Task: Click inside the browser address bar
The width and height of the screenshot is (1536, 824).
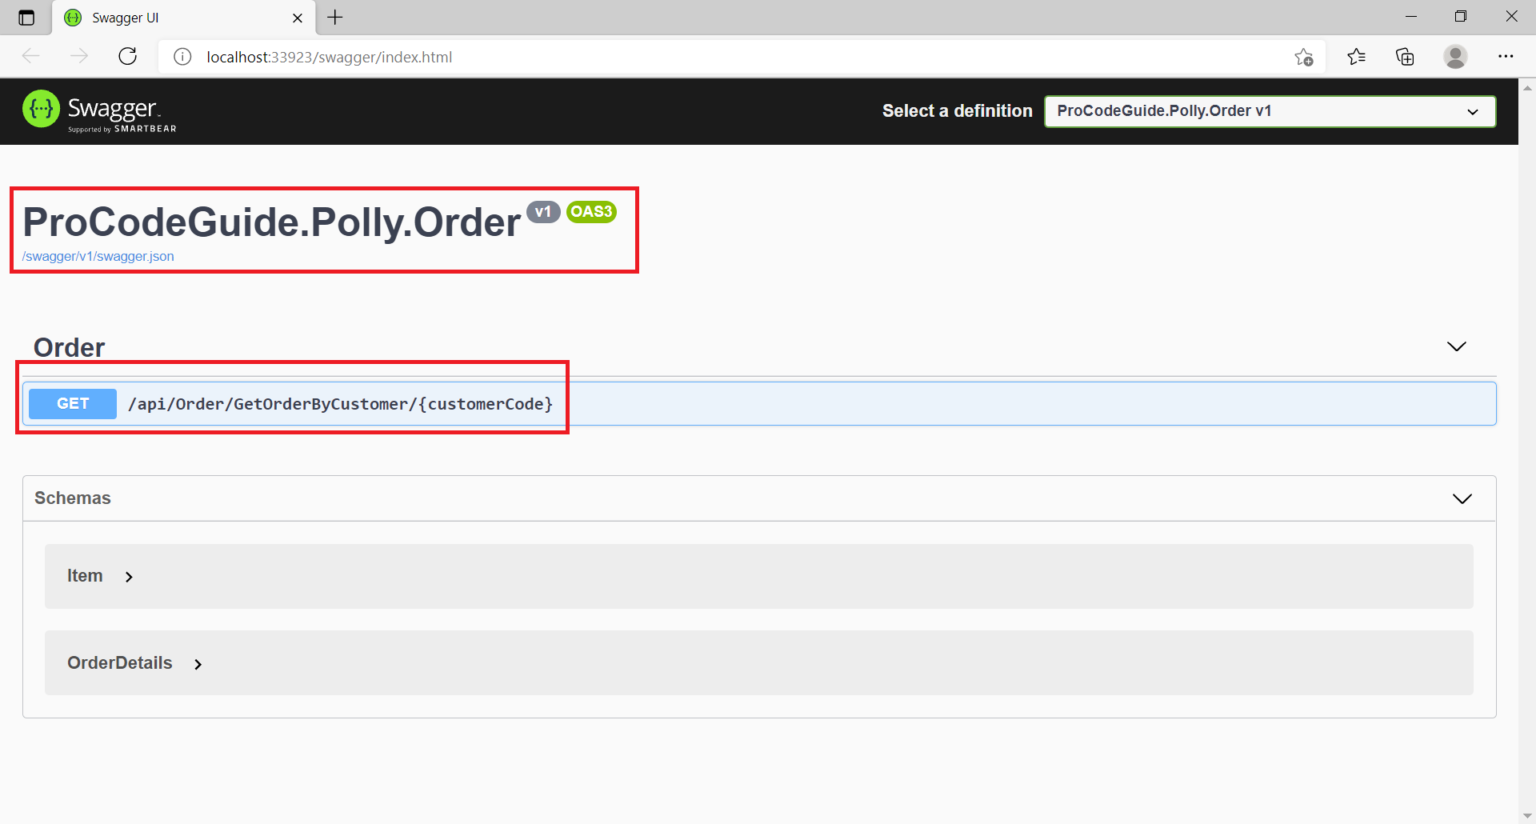Action: [x=600, y=57]
